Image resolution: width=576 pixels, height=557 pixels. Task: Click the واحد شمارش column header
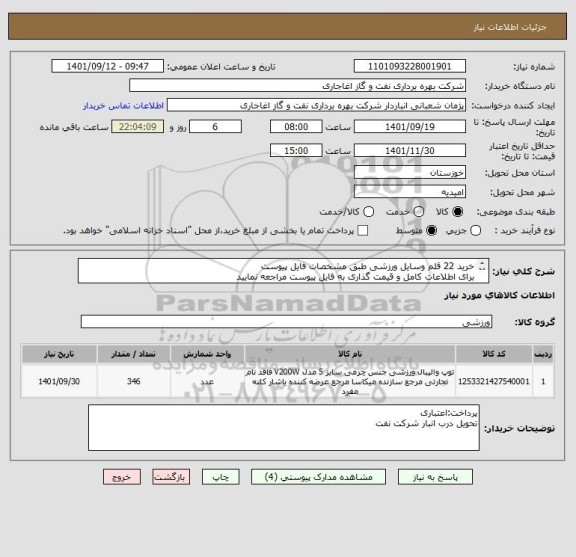click(207, 354)
